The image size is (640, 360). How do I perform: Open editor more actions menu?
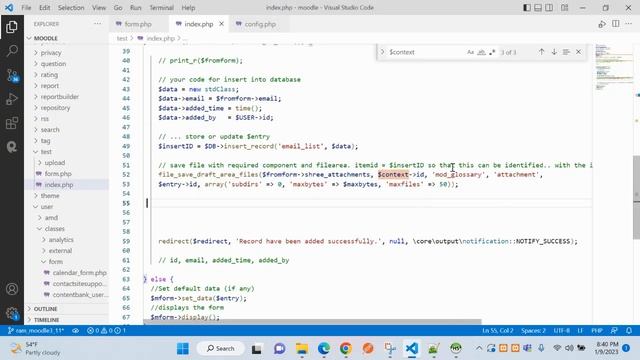click(629, 24)
